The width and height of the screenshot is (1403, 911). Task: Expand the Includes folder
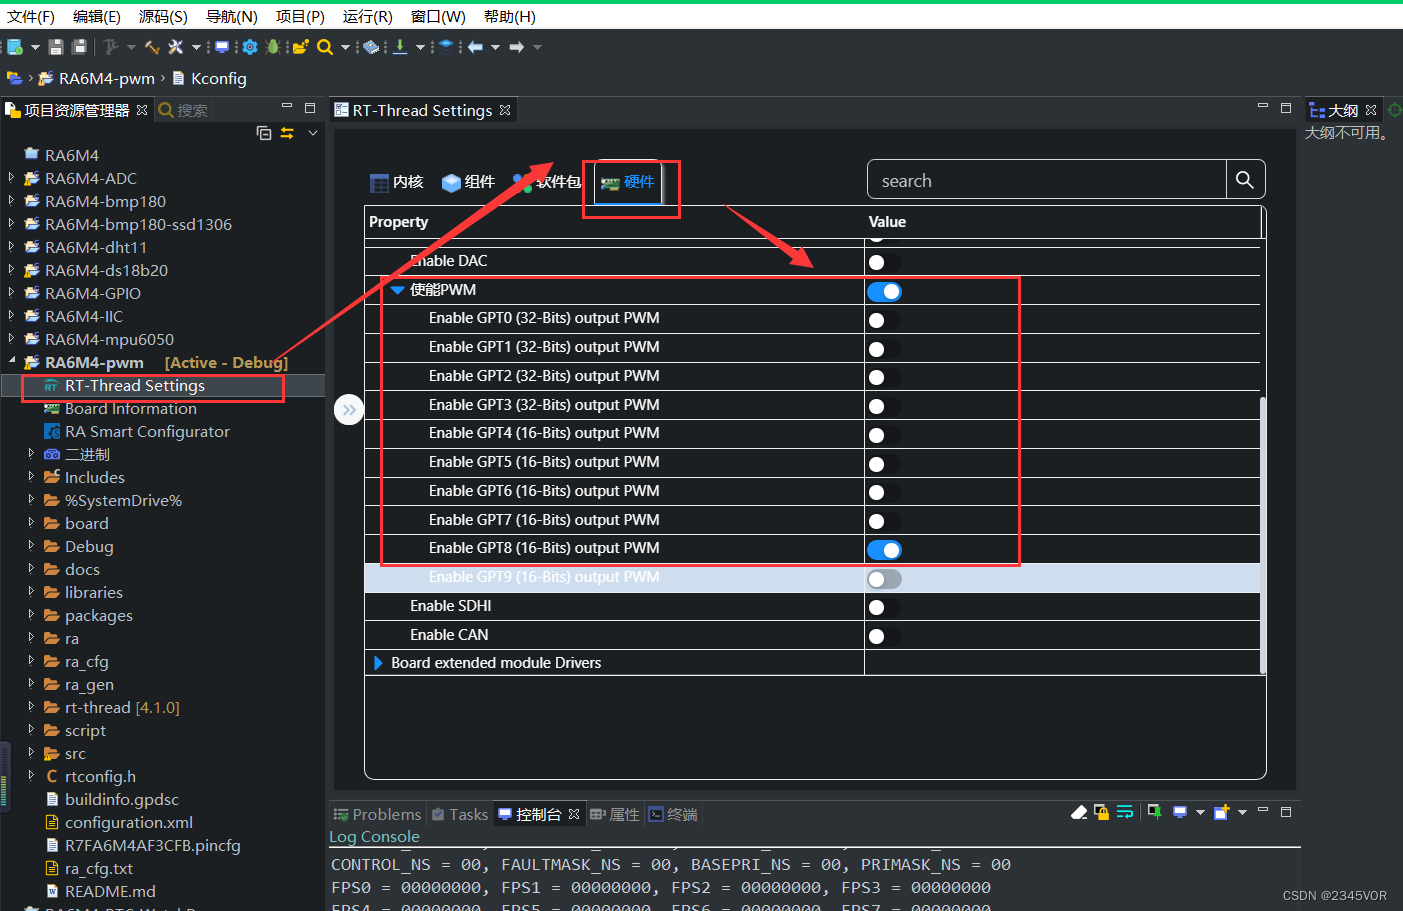click(x=31, y=477)
